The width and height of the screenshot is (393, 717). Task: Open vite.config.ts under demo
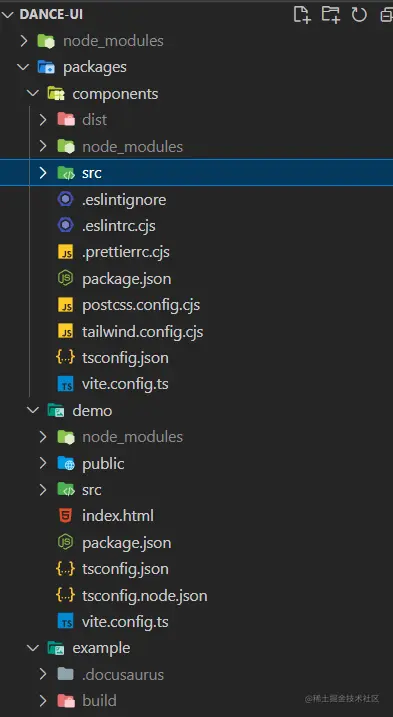[125, 622]
